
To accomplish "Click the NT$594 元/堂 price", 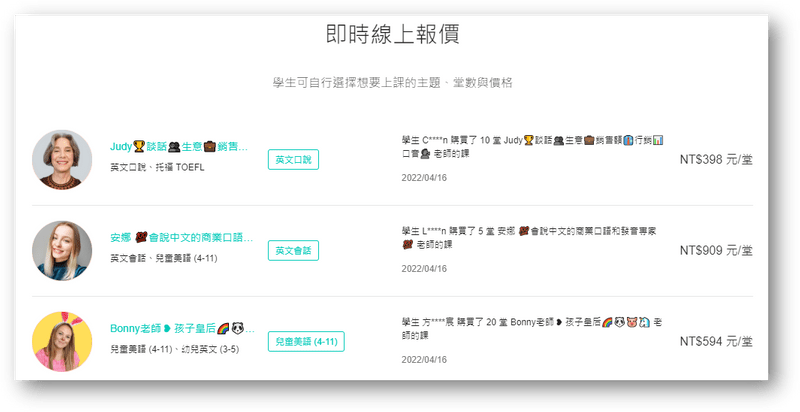I will coord(716,341).
